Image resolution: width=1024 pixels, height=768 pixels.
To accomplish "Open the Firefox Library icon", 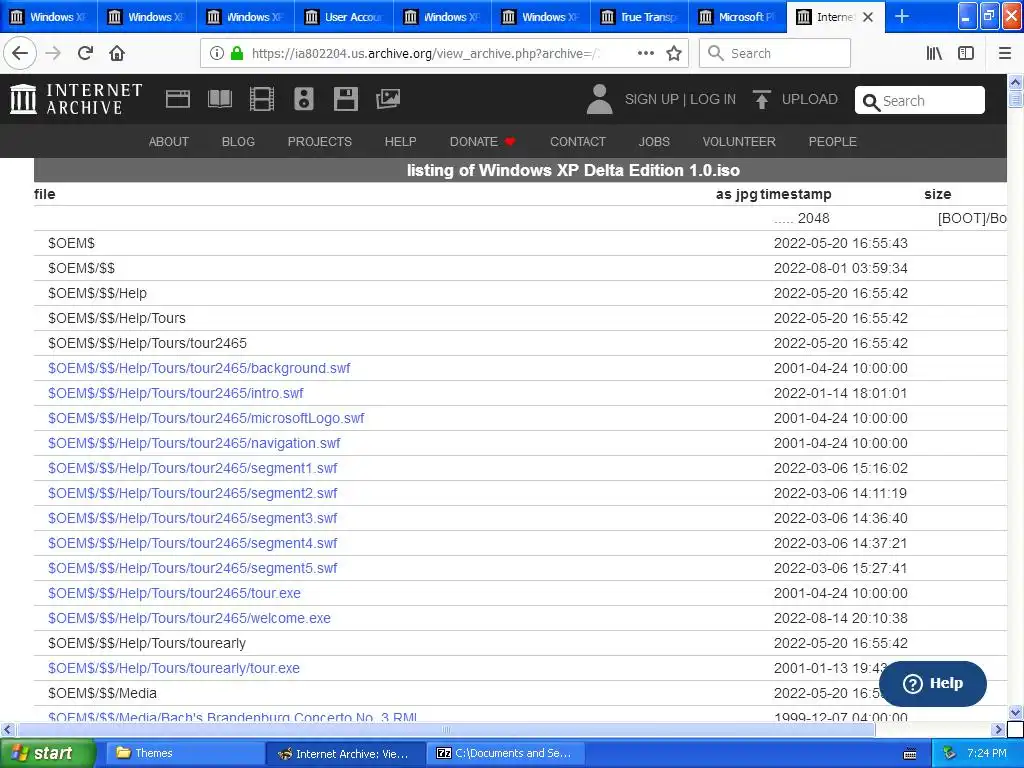I will (935, 53).
